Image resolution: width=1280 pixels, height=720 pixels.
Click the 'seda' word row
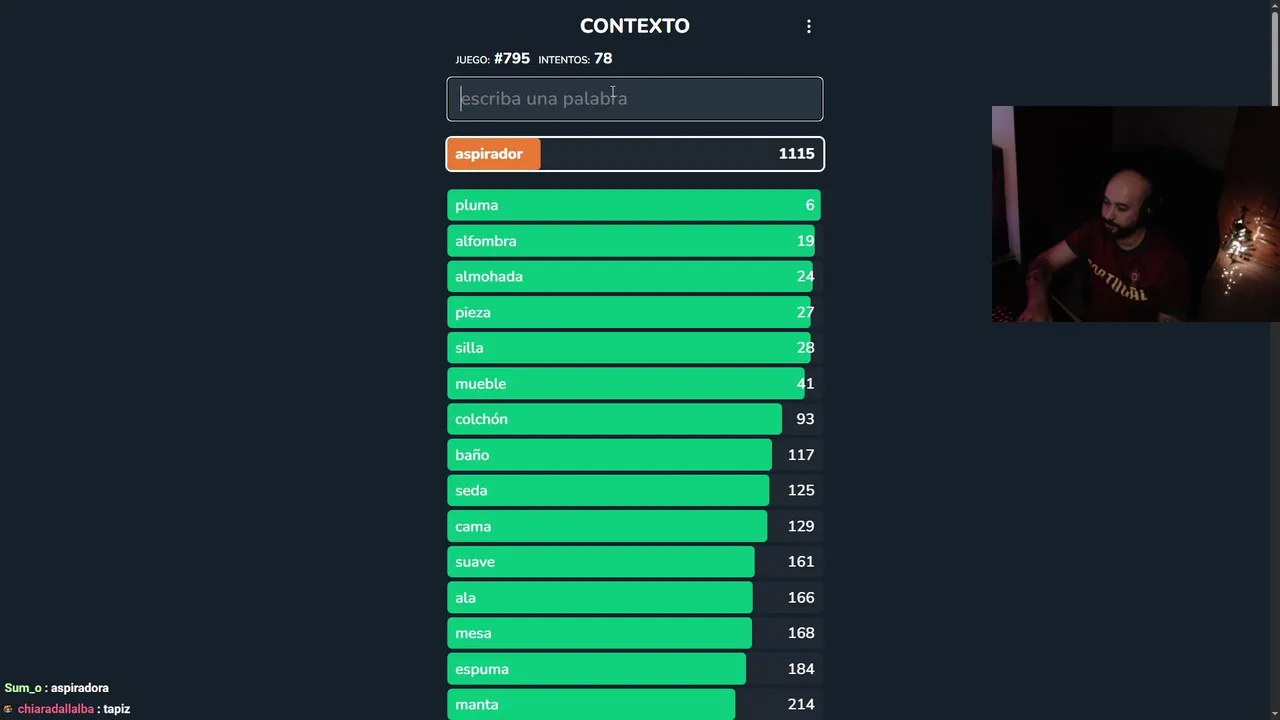634,491
